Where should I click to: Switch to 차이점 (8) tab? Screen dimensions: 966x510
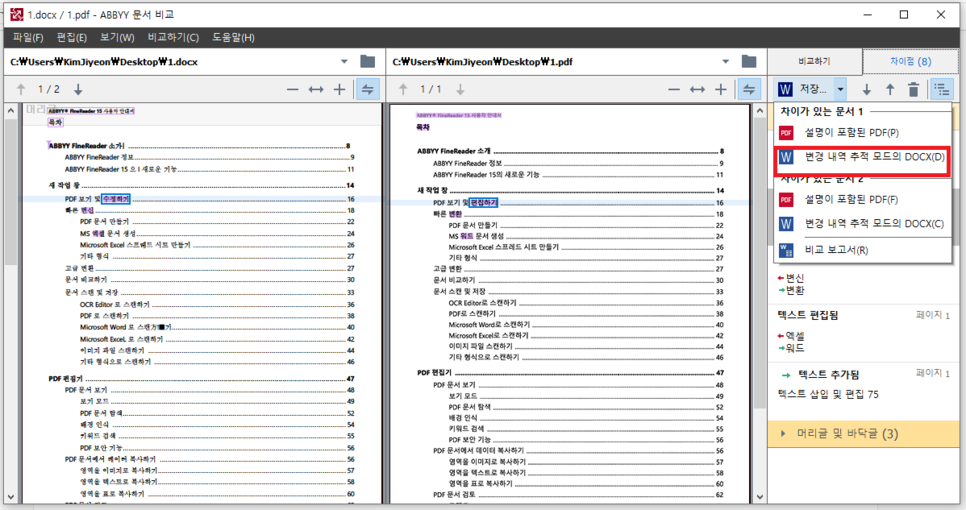point(911,62)
